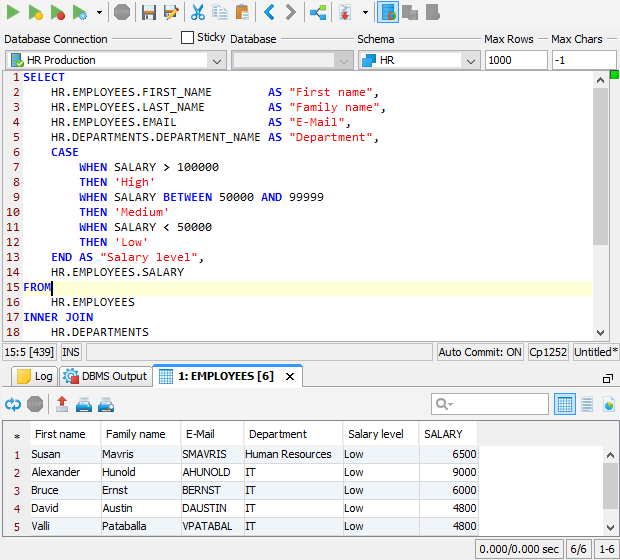The image size is (620, 560).
Task: Navigate back with the left arrow icon
Action: [x=269, y=13]
